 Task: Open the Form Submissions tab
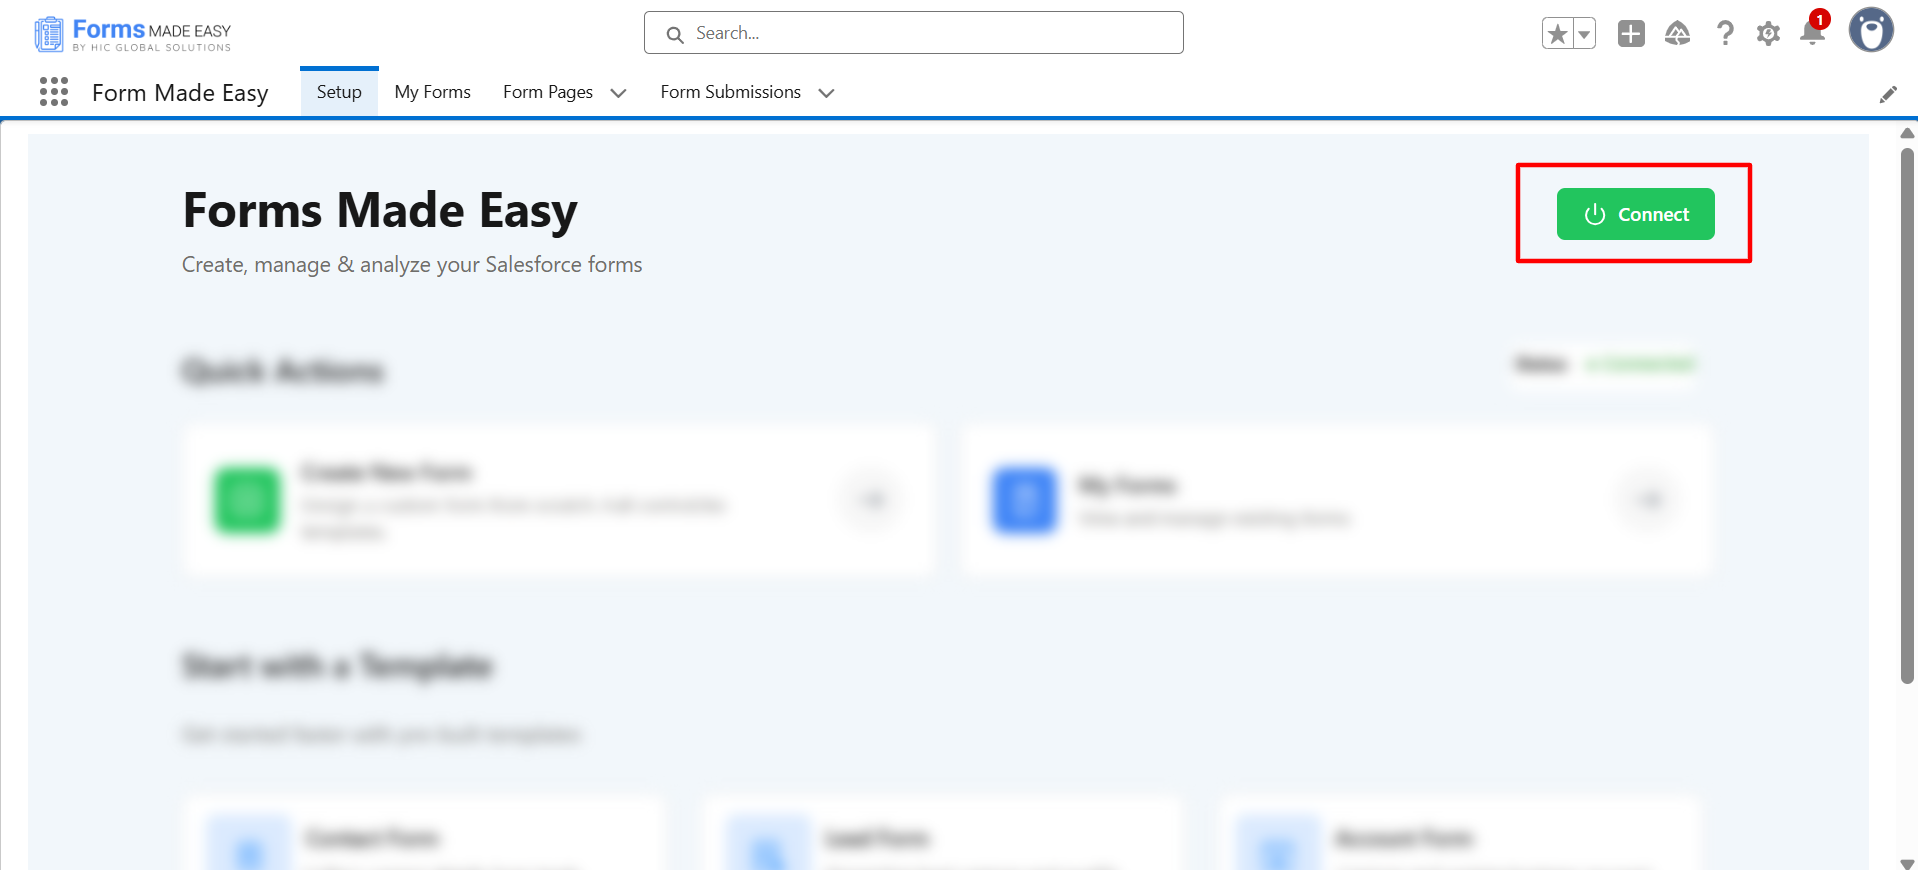[x=730, y=92]
